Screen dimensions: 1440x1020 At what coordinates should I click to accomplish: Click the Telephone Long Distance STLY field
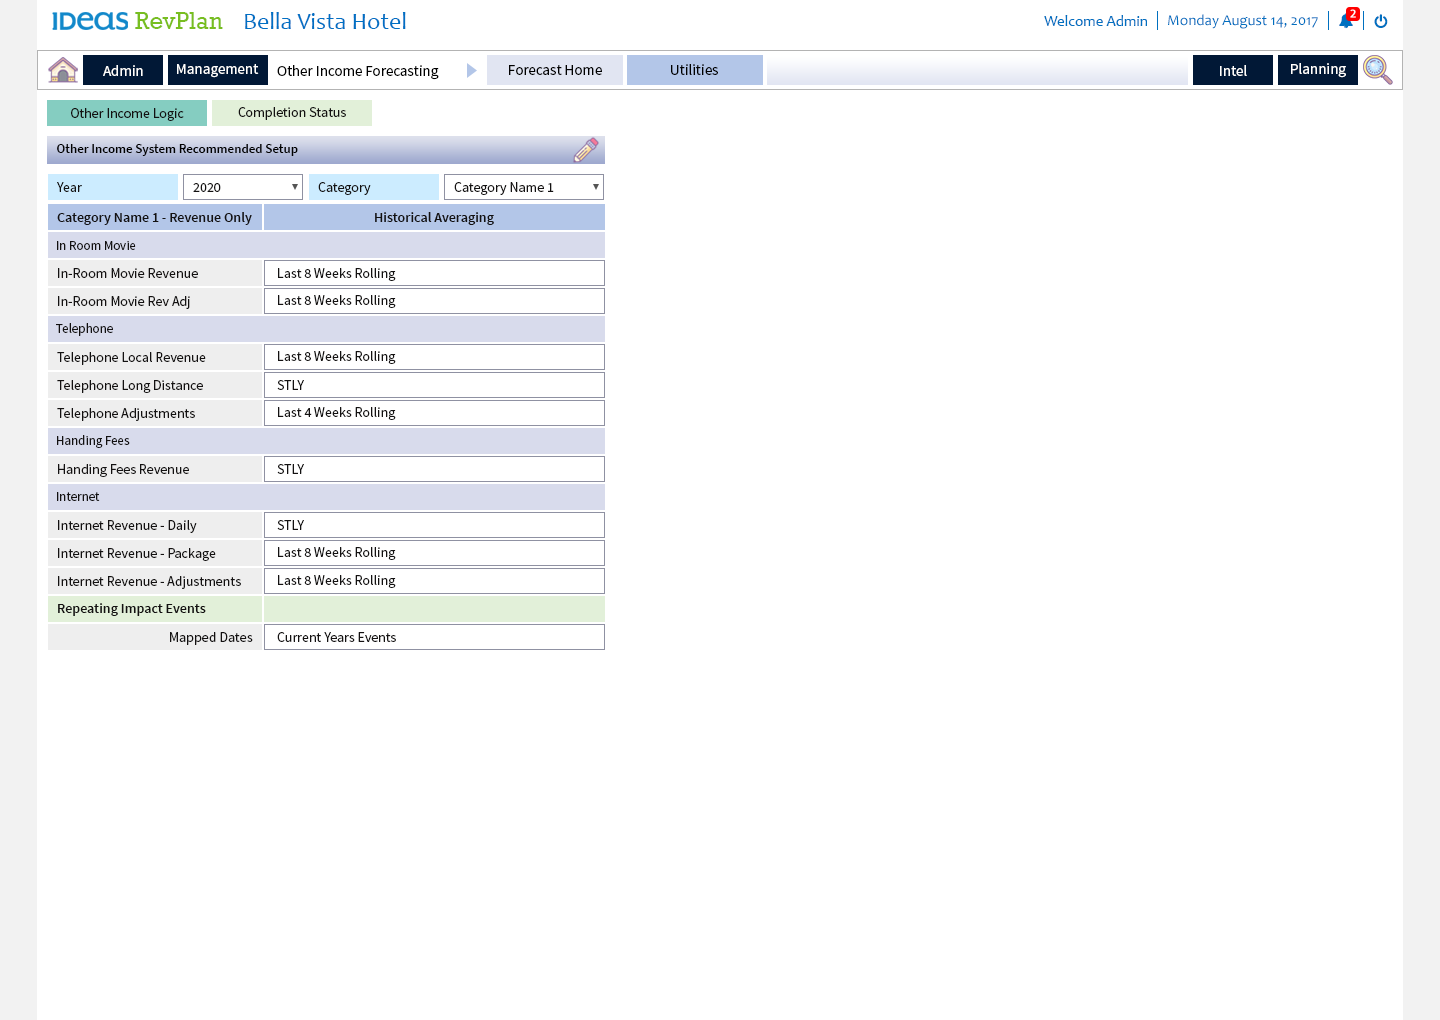pyautogui.click(x=434, y=385)
